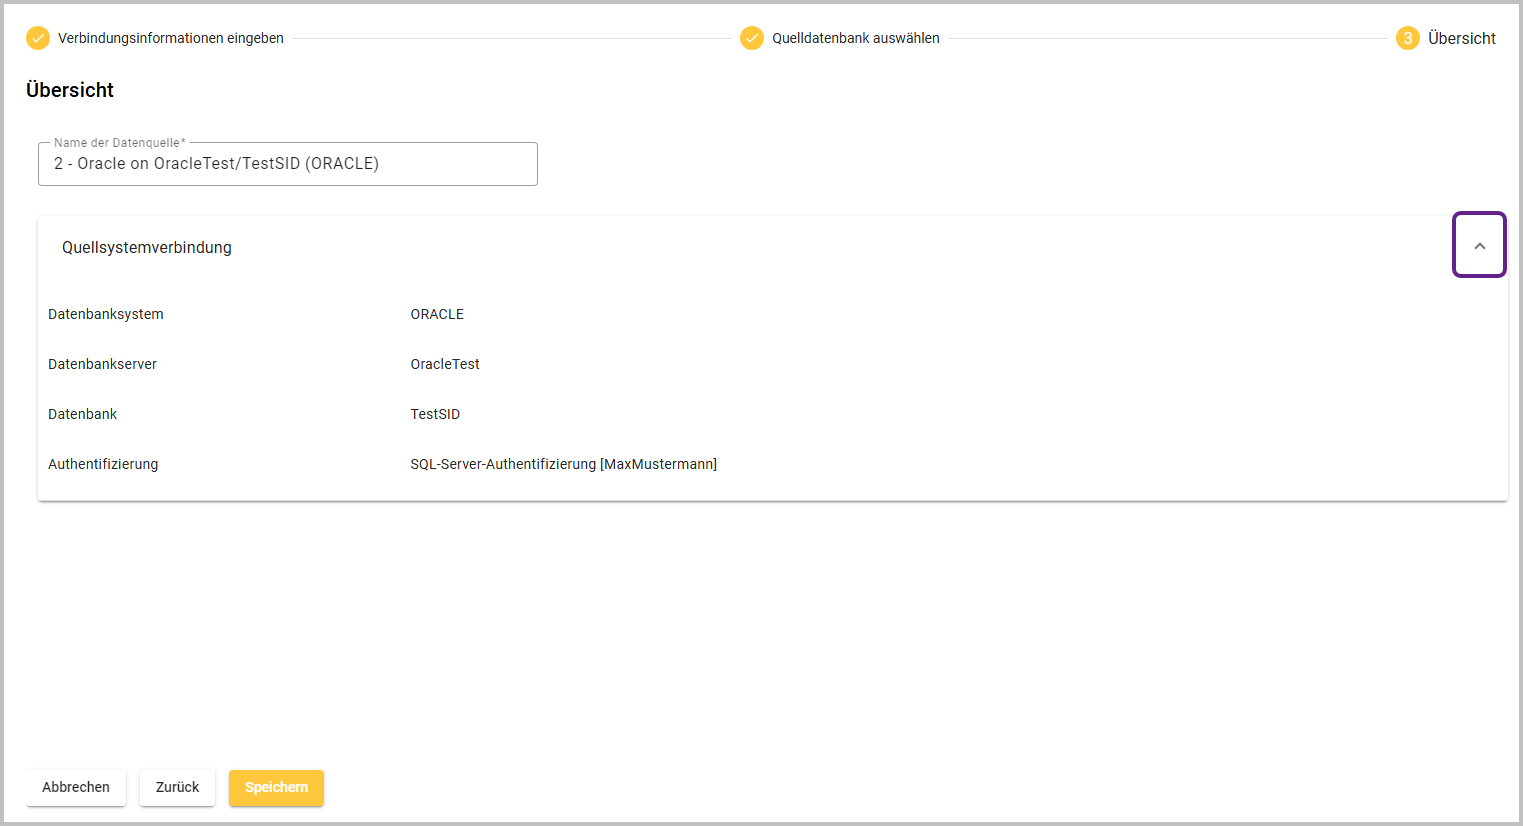1523x826 pixels.
Task: Click the Abbrechen button
Action: [x=76, y=787]
